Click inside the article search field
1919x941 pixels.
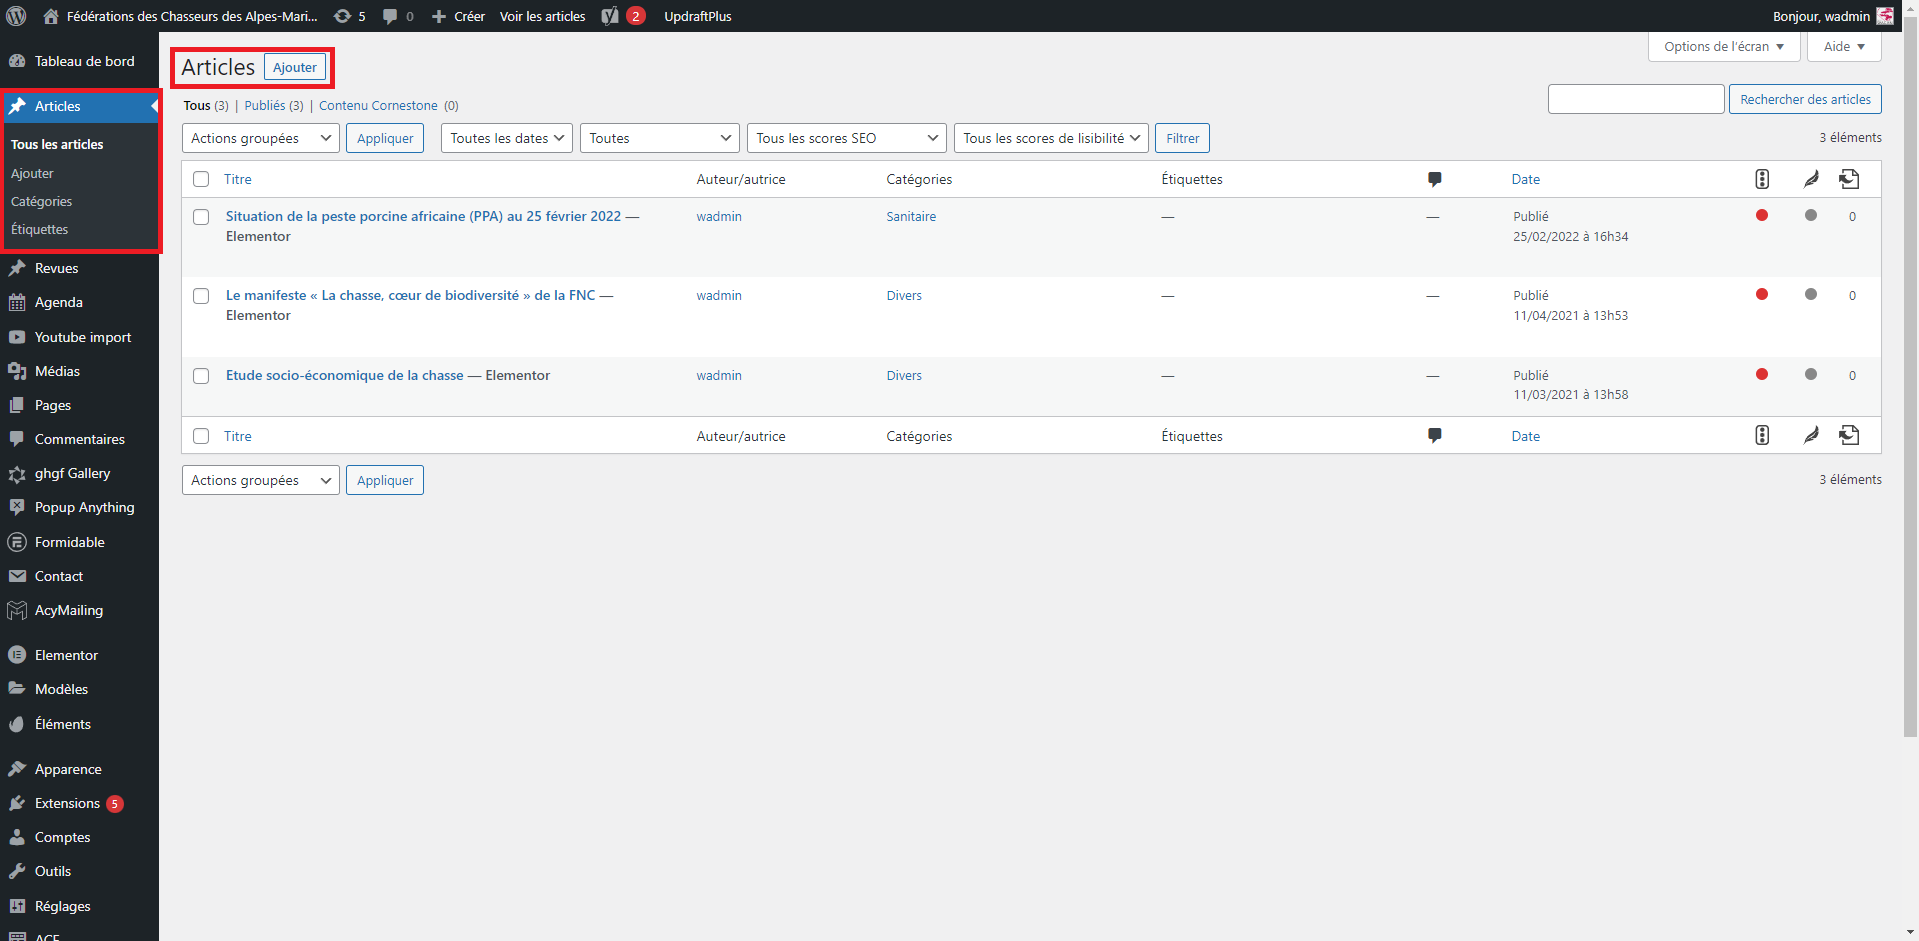tap(1636, 98)
